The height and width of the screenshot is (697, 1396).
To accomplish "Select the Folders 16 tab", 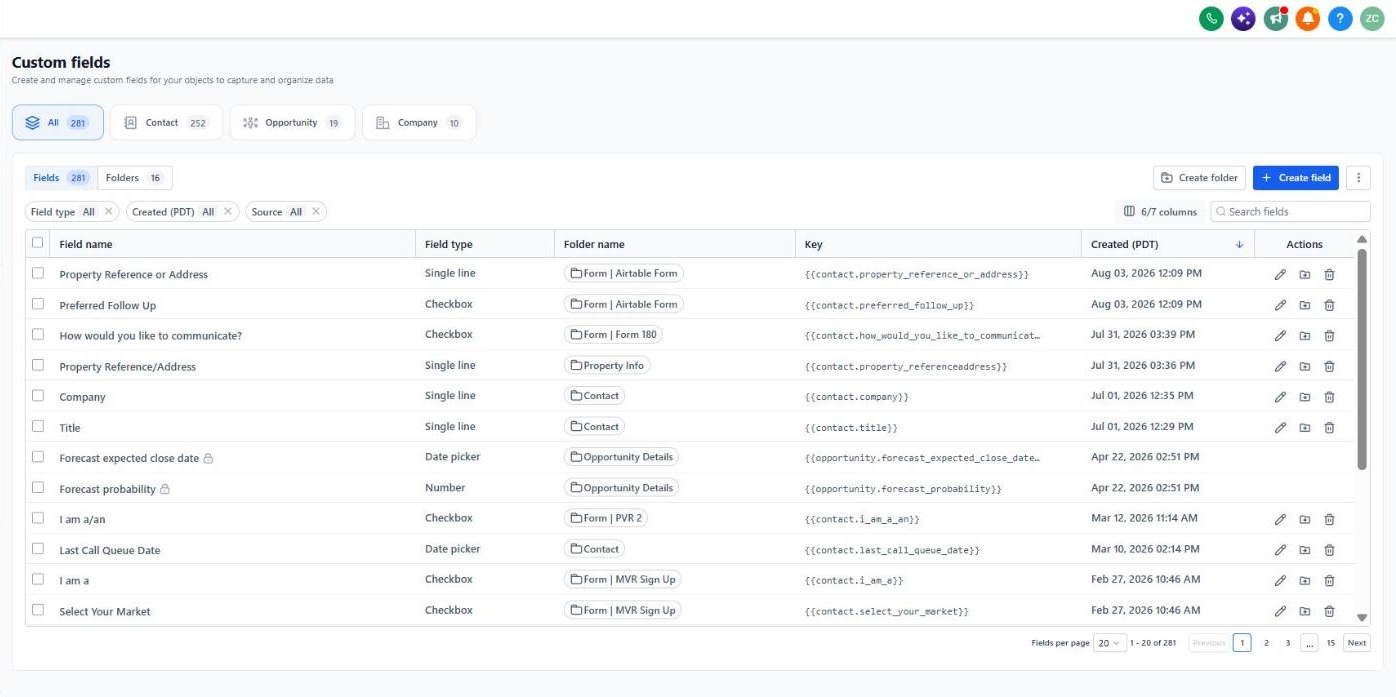I will tap(135, 178).
